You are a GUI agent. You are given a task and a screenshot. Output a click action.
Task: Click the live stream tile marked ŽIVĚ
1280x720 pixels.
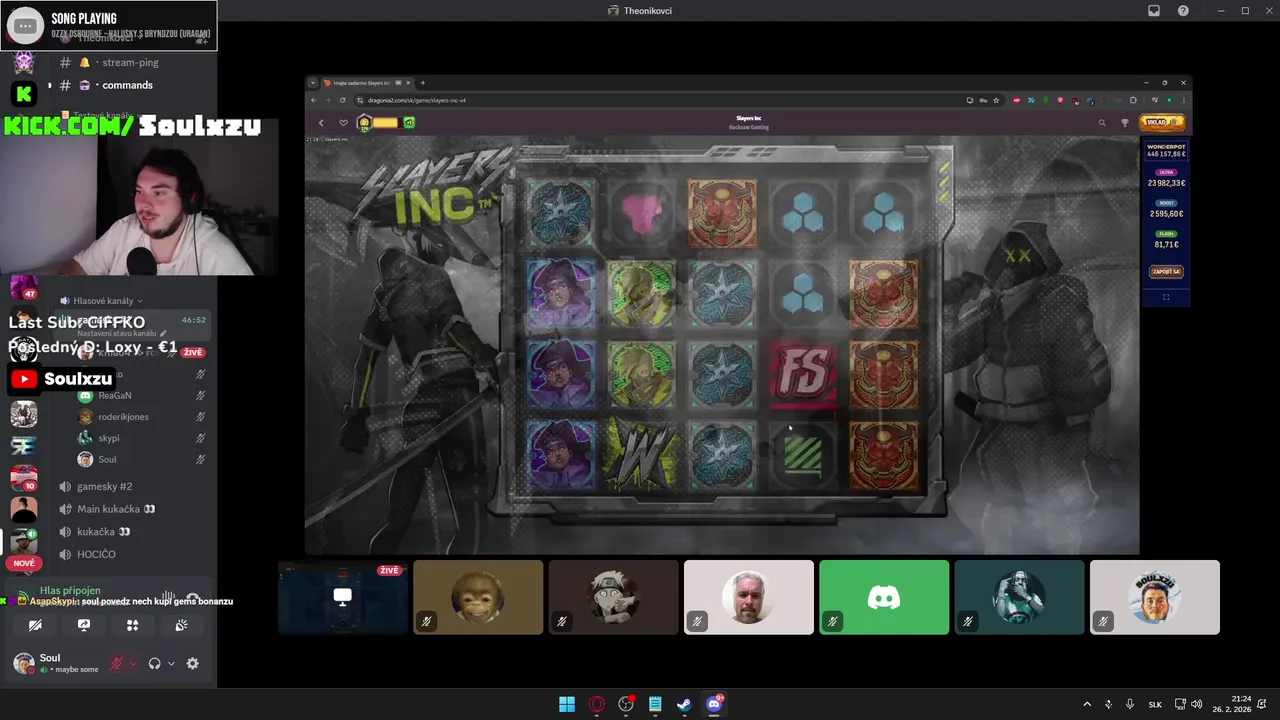pyautogui.click(x=343, y=597)
